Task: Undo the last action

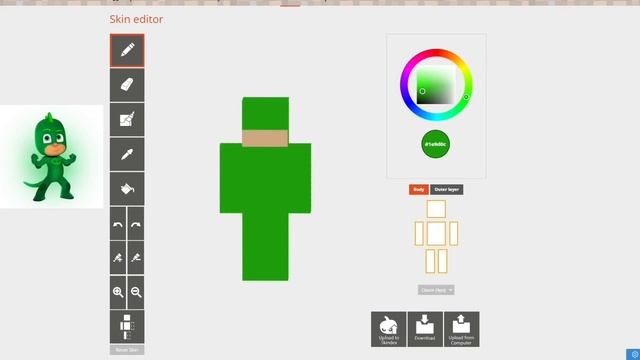Action: pyautogui.click(x=118, y=224)
